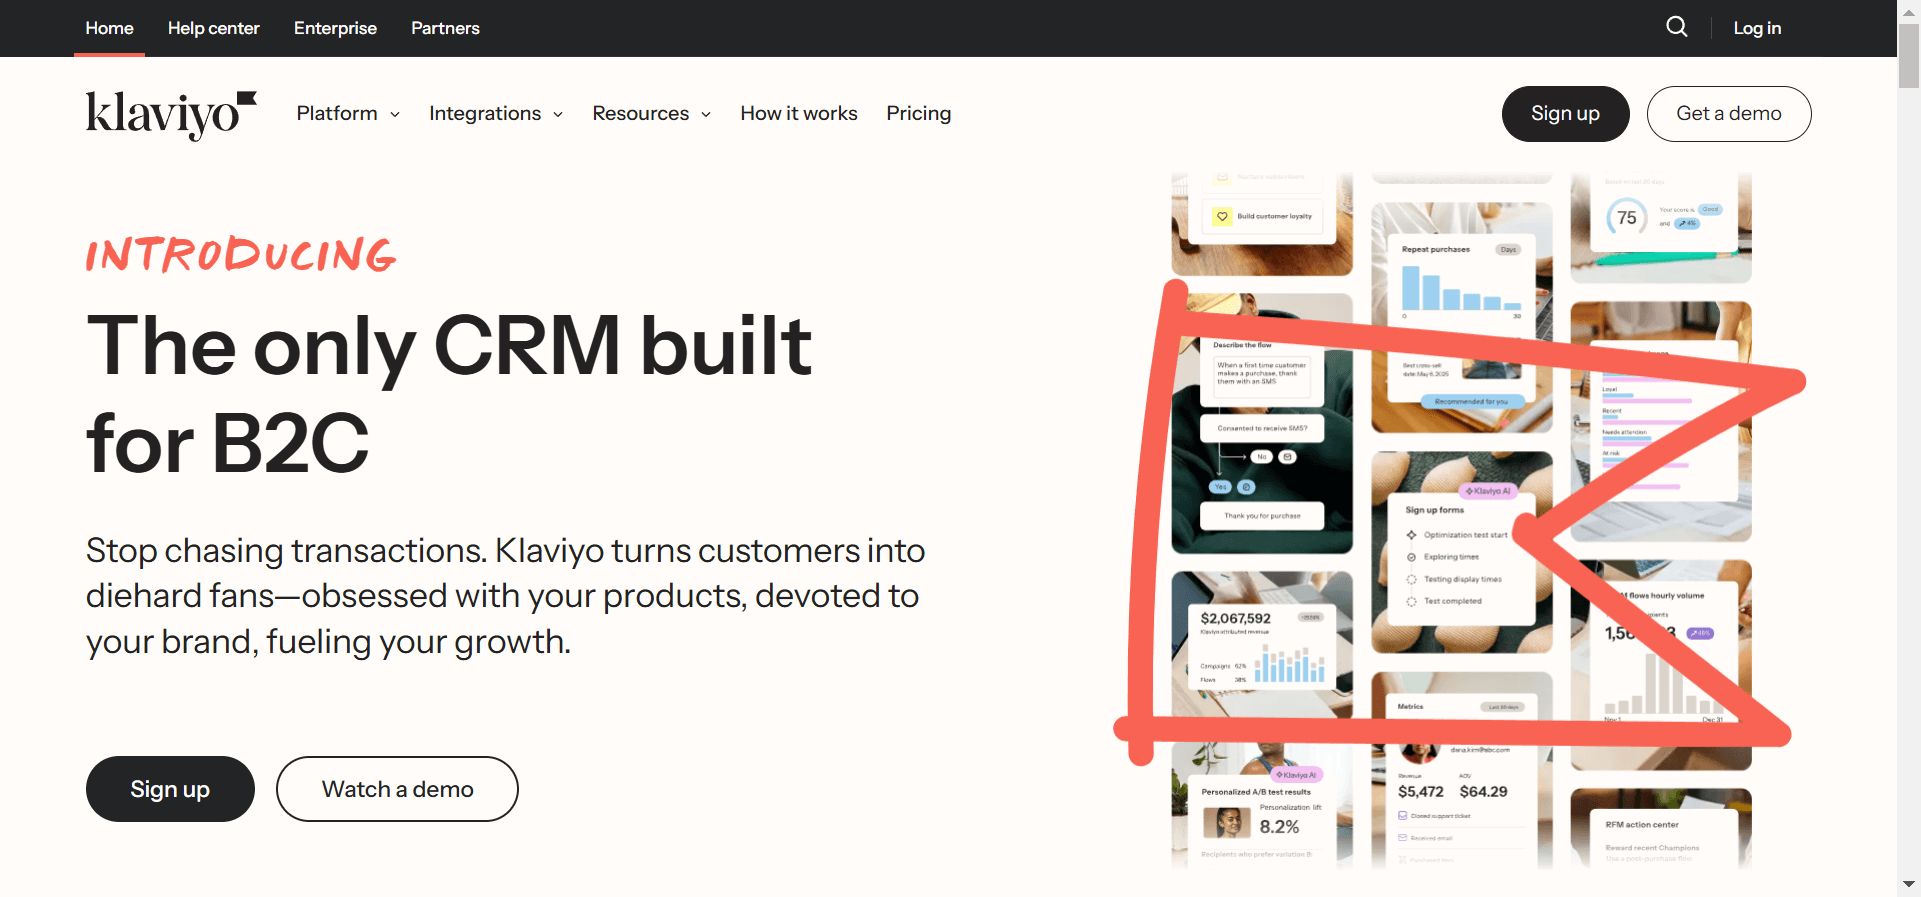
Task: Switch to the Enterprise tab
Action: (x=335, y=28)
